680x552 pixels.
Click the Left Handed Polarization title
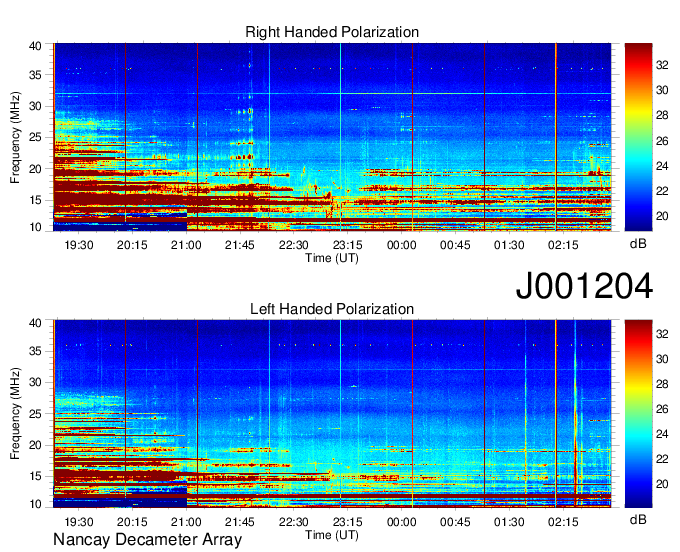[332, 309]
